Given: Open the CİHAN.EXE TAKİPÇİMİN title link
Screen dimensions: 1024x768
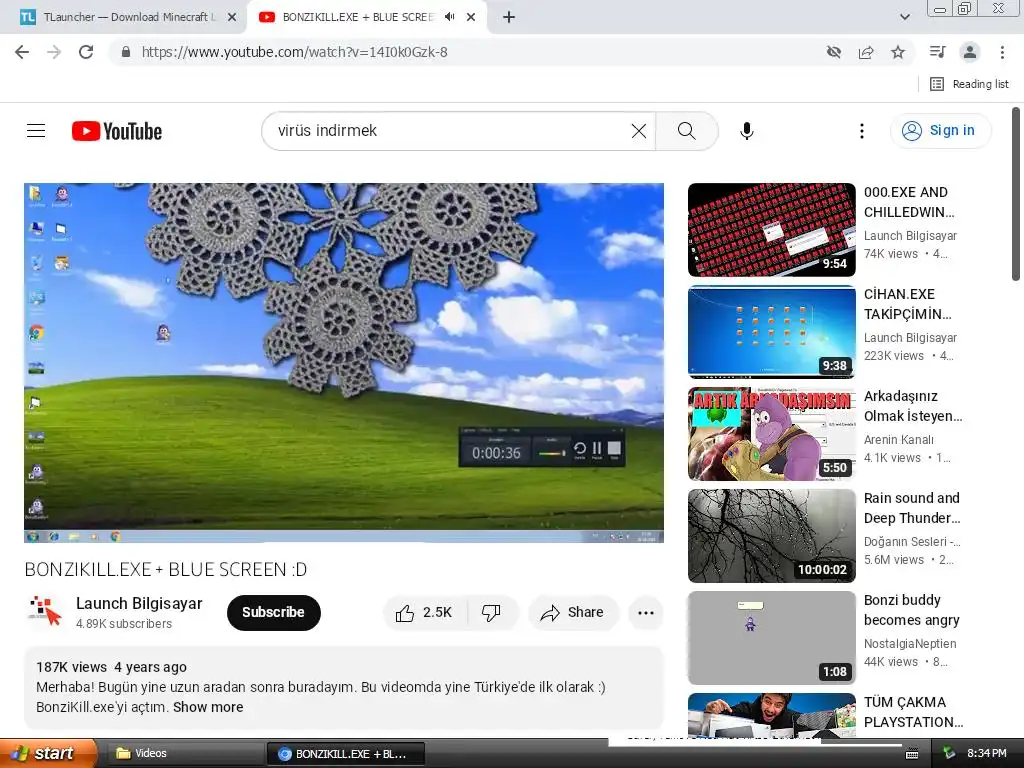Looking at the screenshot, I should pos(907,304).
